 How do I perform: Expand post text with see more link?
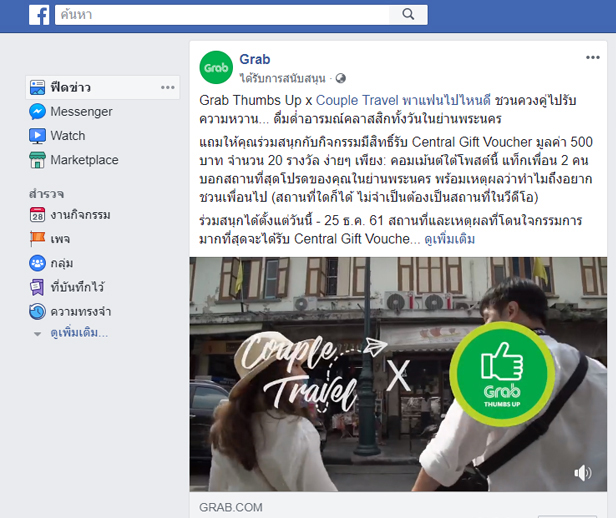(449, 239)
